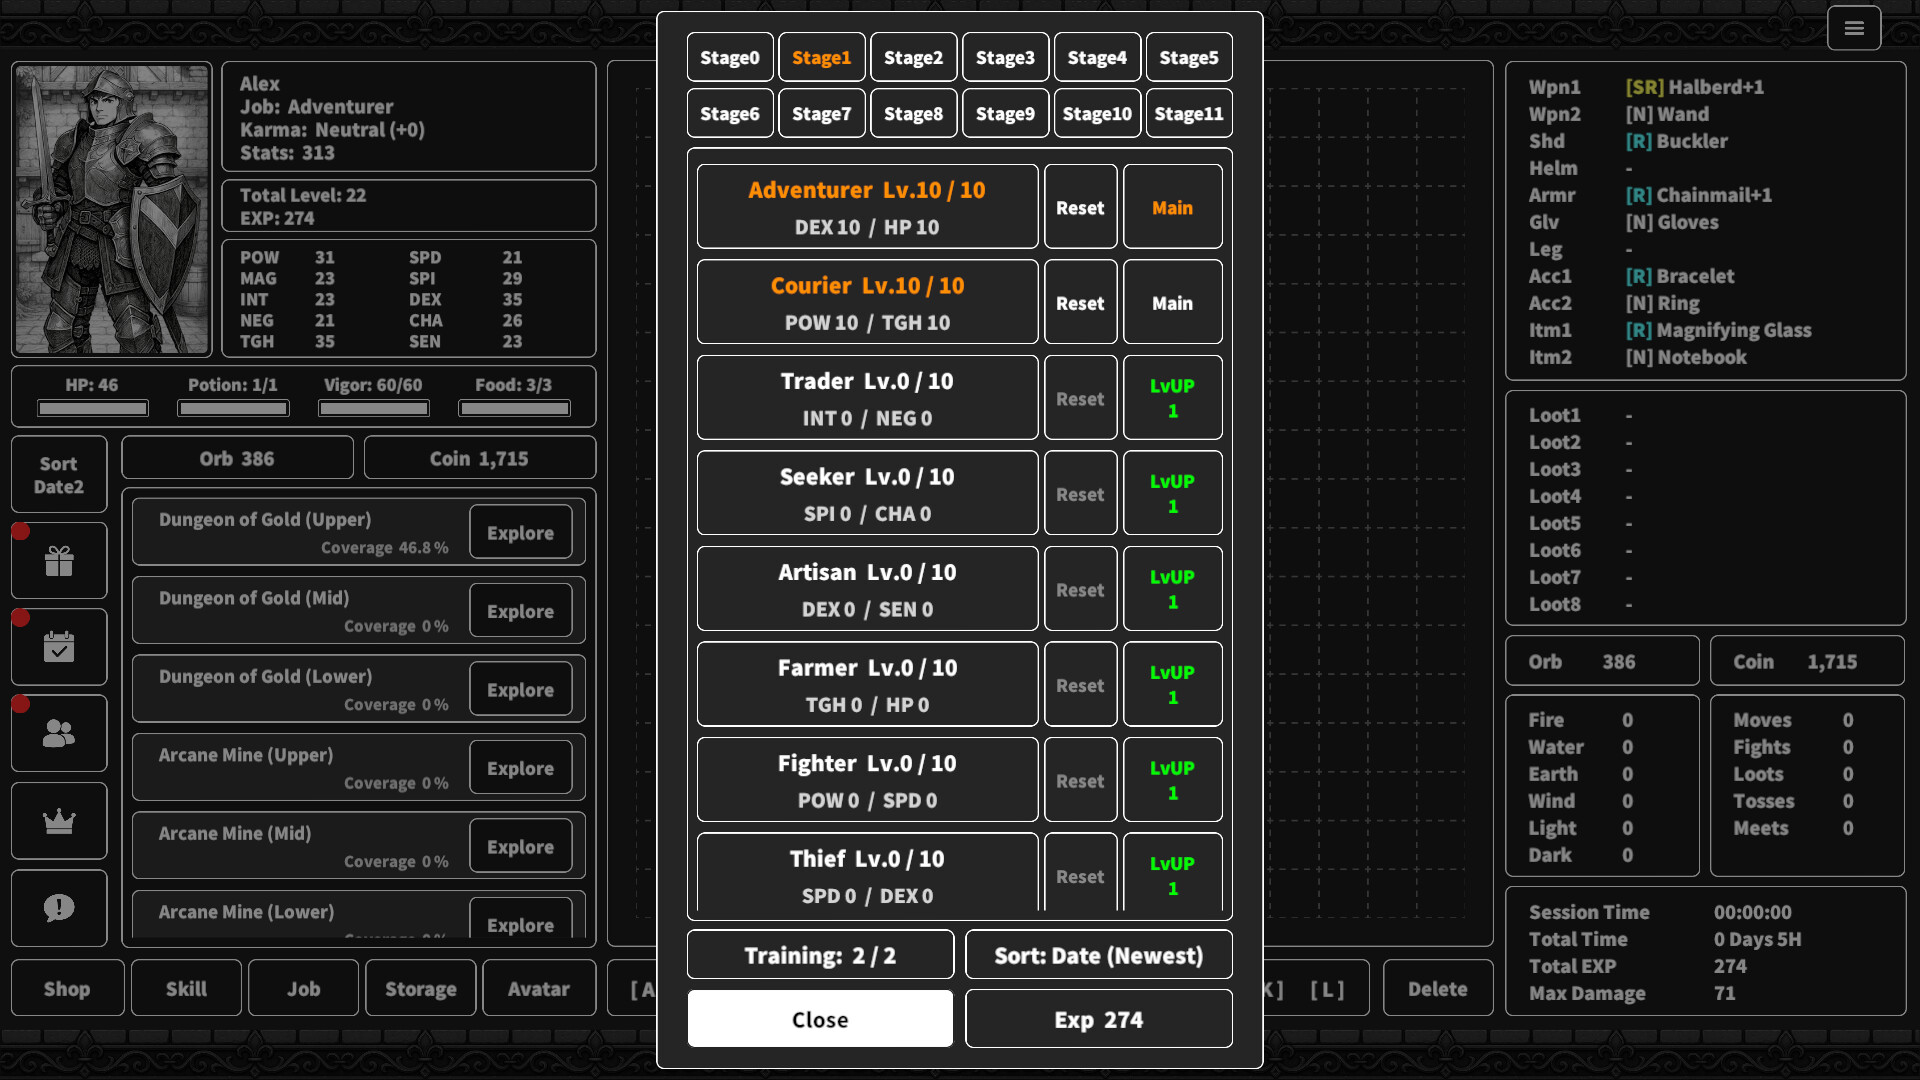
Task: Close the job dialog
Action: click(820, 1019)
